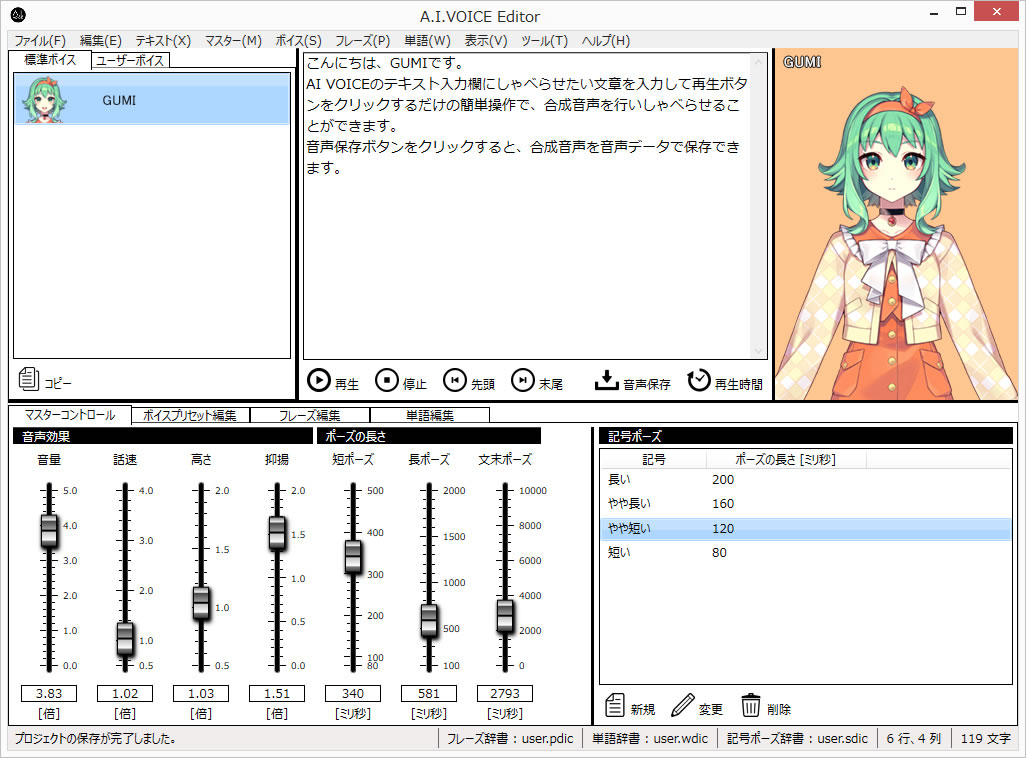
Task: Click the 6 行、4 列 cursor position
Action: [x=913, y=738]
